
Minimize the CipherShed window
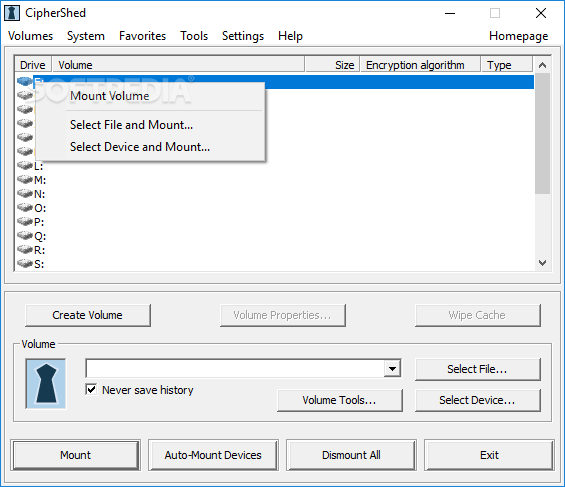point(450,13)
